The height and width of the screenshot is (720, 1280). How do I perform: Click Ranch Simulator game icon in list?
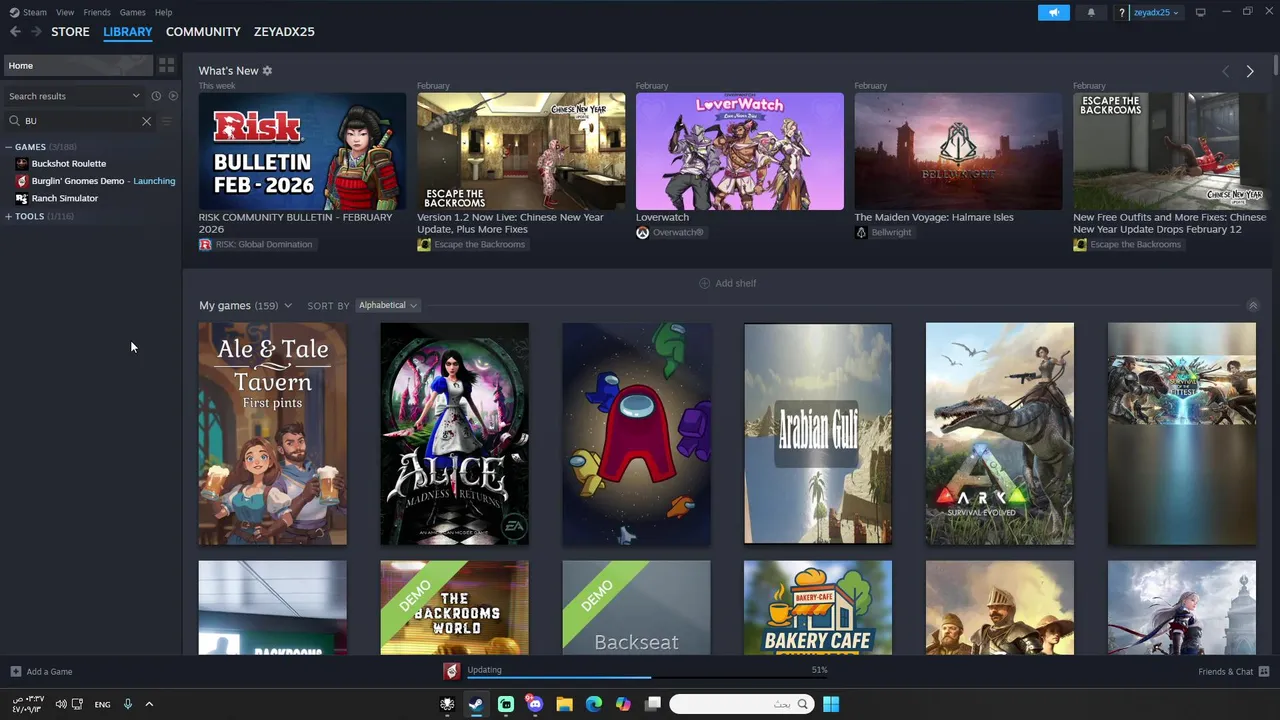pyautogui.click(x=22, y=198)
